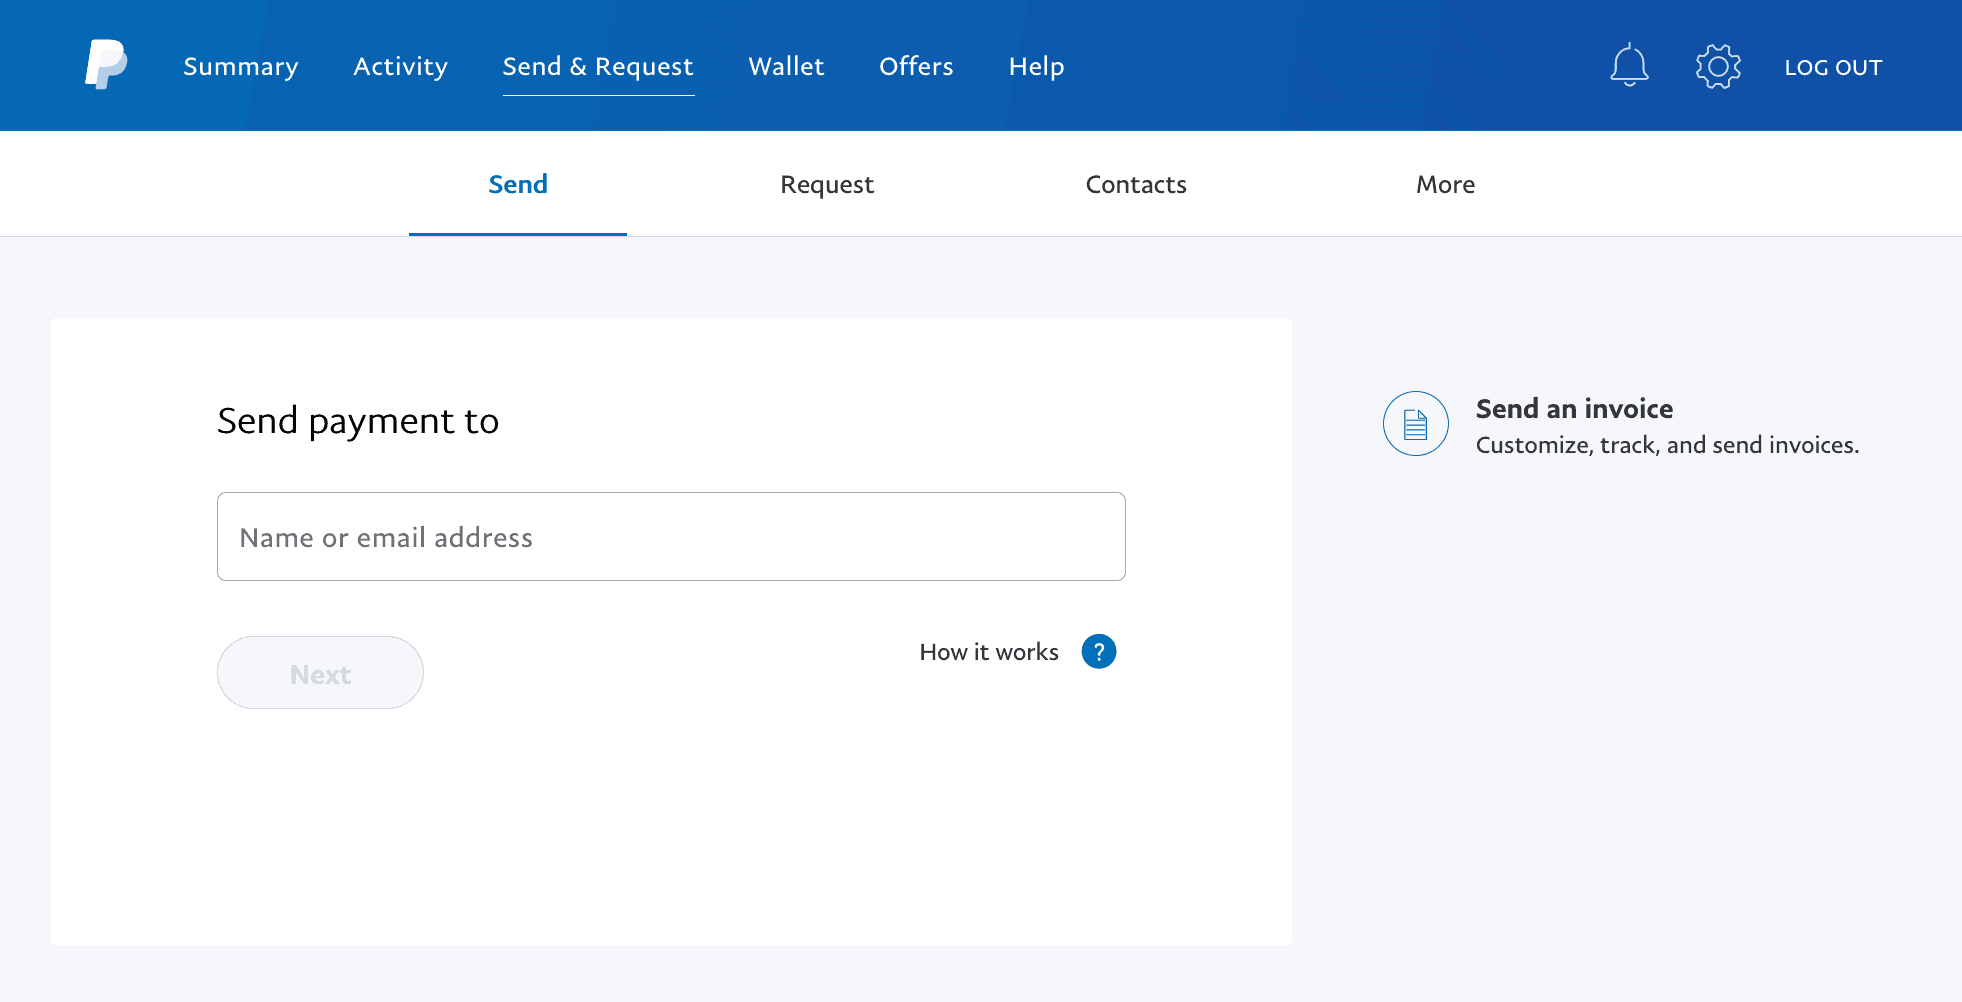The width and height of the screenshot is (1962, 1002).
Task: Open the Help section
Action: (x=1036, y=66)
